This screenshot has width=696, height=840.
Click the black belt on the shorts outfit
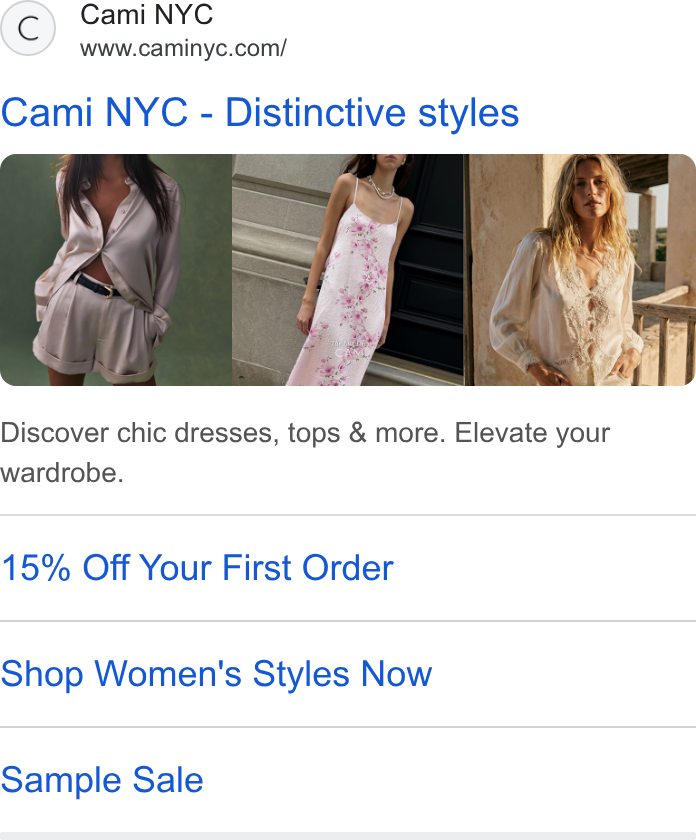point(98,286)
